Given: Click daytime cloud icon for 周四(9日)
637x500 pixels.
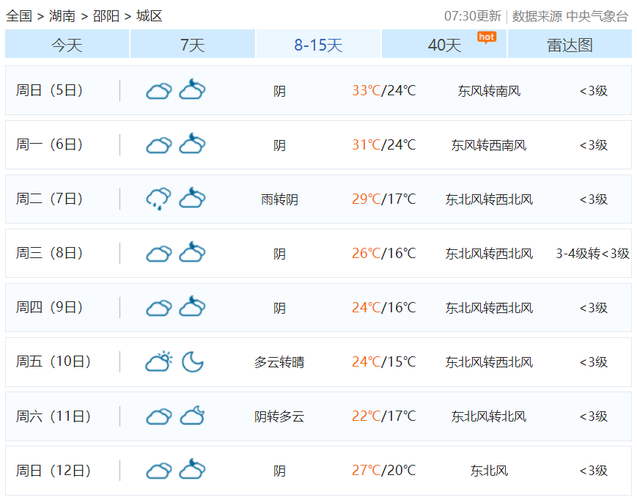Looking at the screenshot, I should tap(159, 308).
